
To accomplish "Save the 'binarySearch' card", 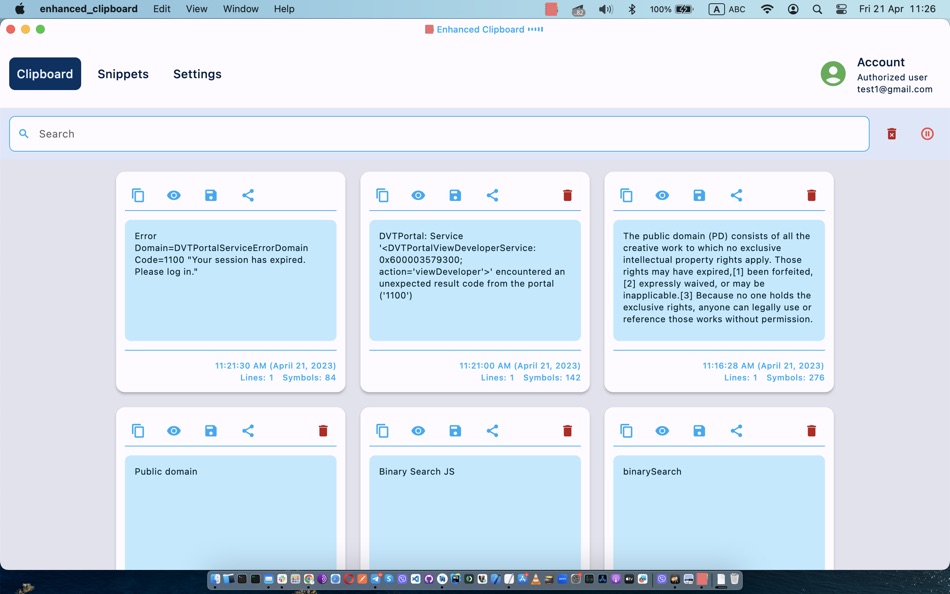I will pyautogui.click(x=699, y=431).
